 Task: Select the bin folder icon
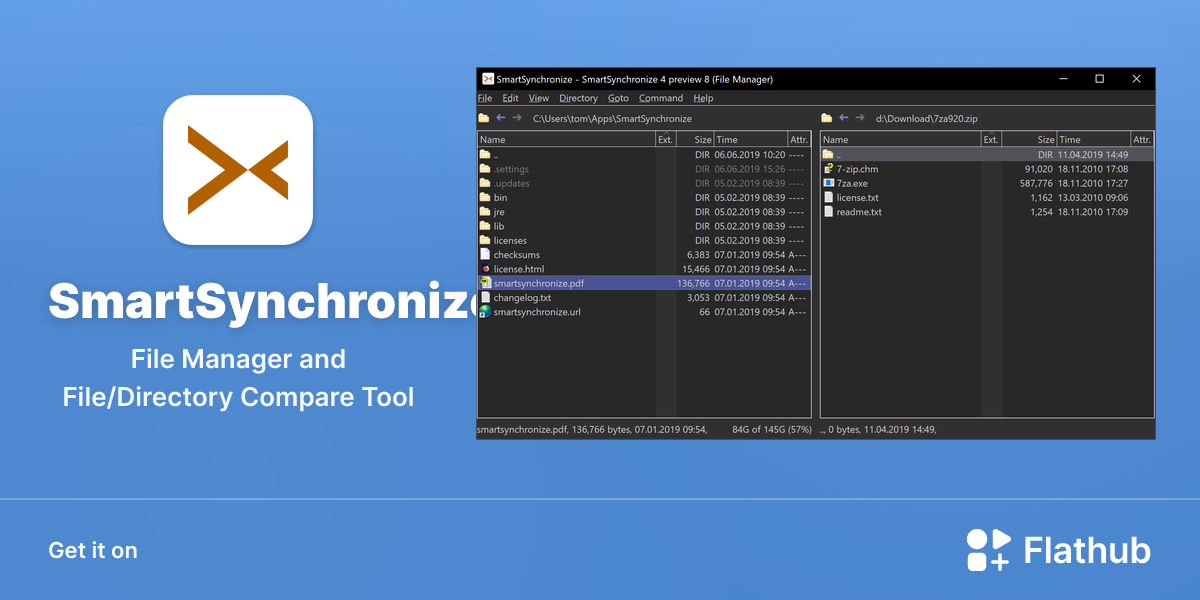485,197
